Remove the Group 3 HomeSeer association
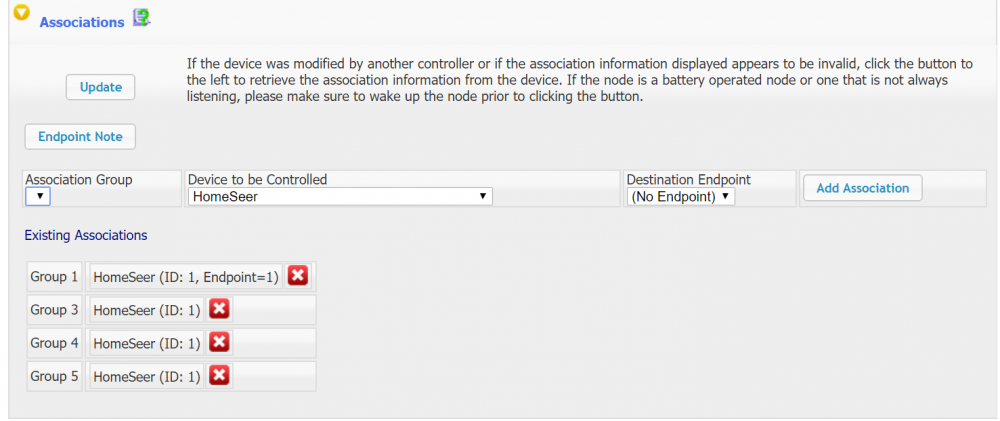 click(220, 309)
